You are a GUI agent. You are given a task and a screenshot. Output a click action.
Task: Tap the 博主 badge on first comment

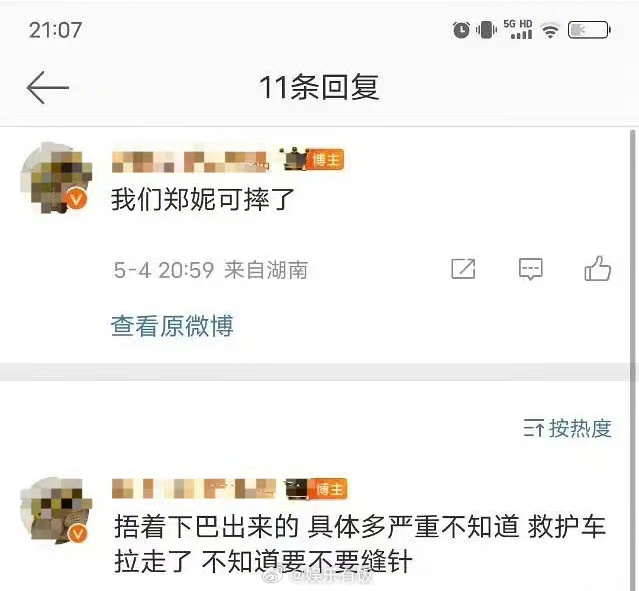point(325,160)
